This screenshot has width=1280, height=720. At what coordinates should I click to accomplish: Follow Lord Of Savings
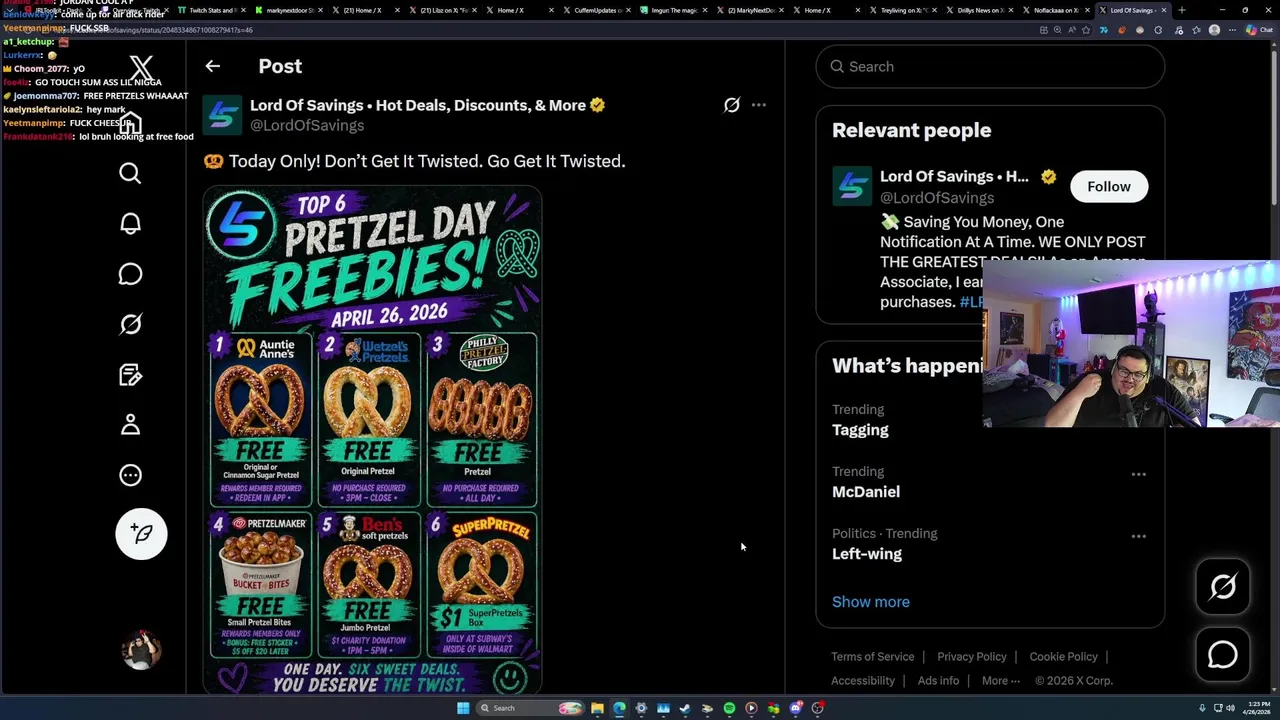tap(1109, 187)
